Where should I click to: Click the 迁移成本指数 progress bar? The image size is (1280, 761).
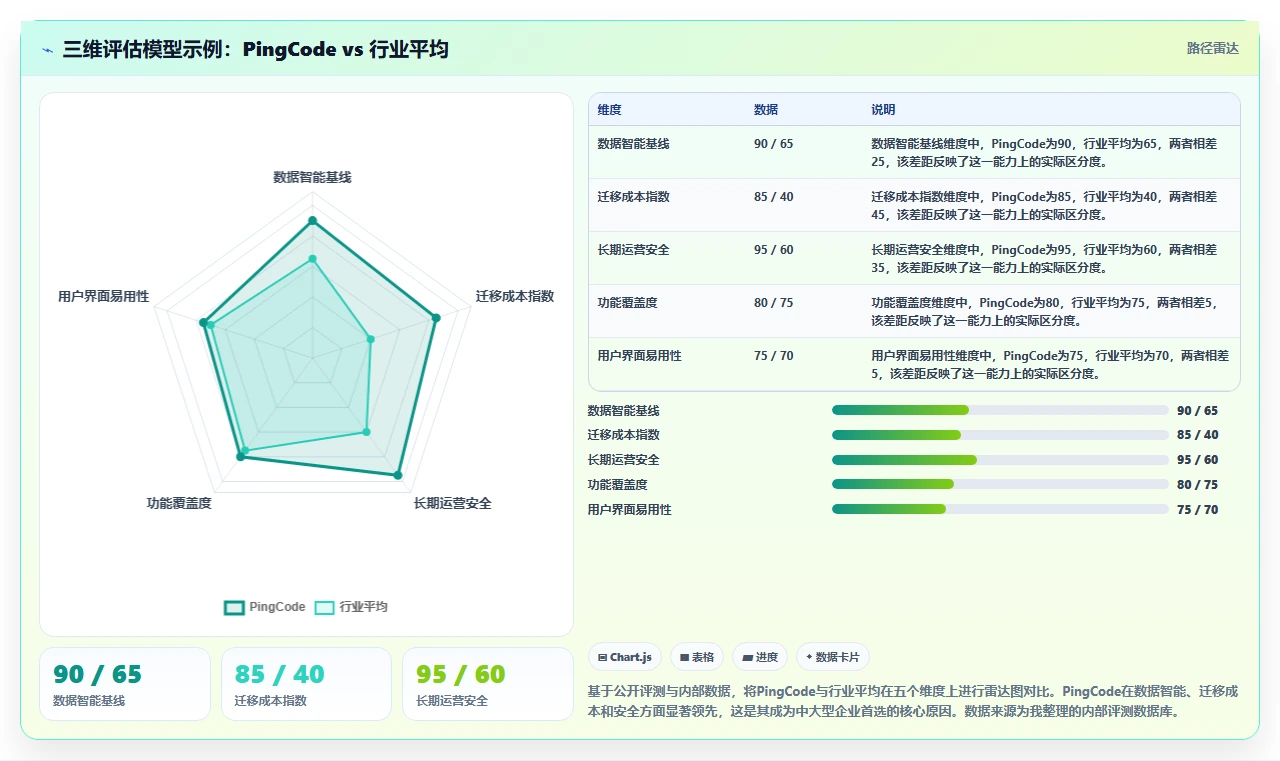pyautogui.click(x=1000, y=435)
